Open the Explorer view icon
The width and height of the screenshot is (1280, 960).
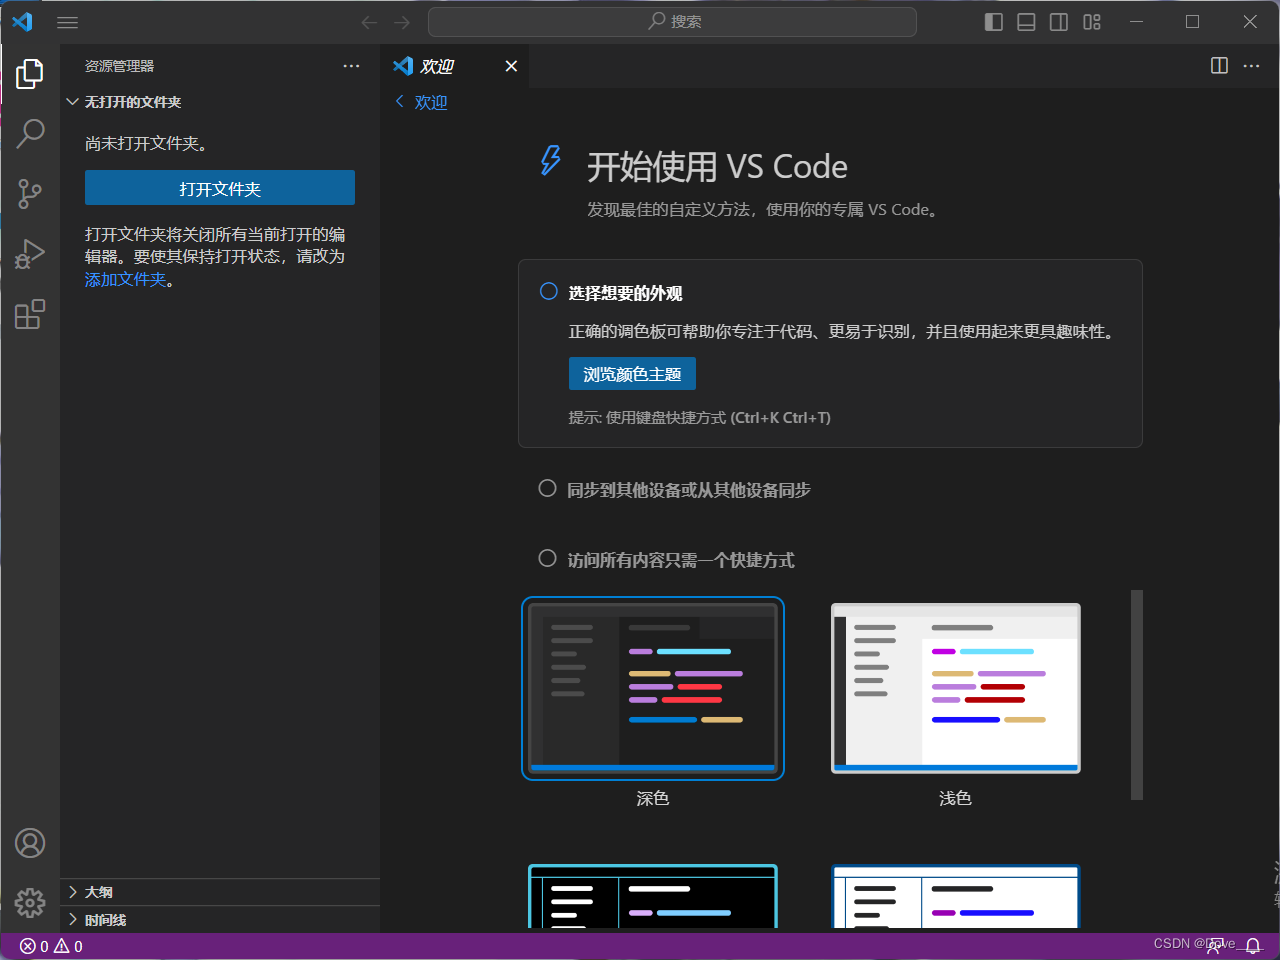[30, 73]
